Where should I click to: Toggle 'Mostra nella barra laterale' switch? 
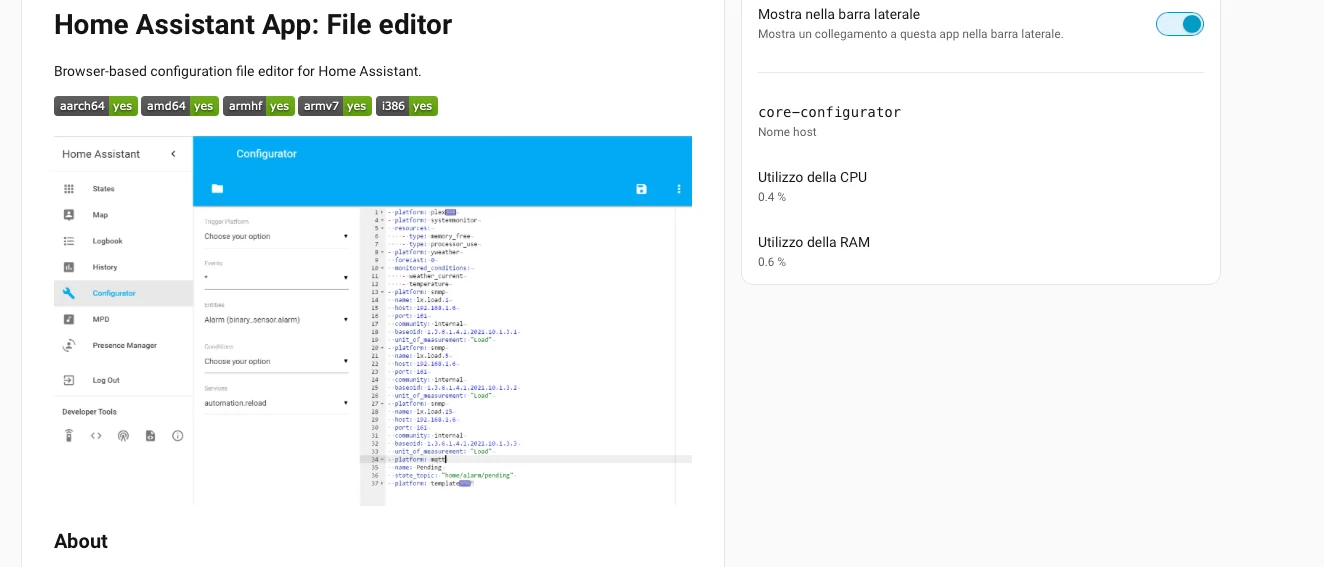tap(1180, 24)
